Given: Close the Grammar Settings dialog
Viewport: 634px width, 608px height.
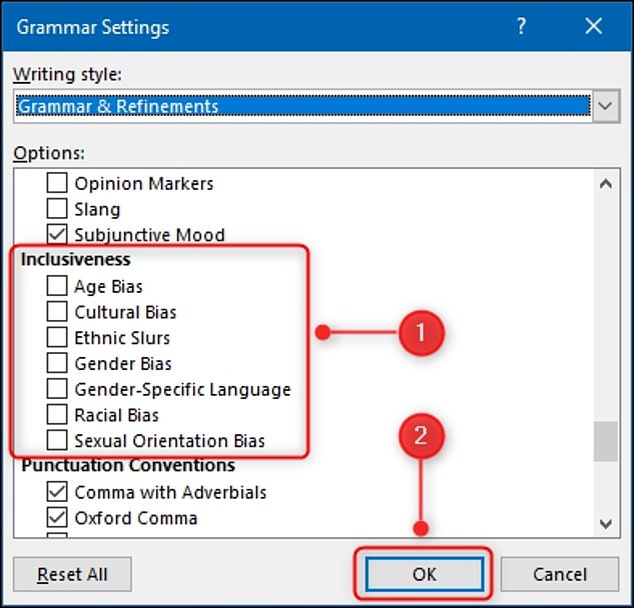Looking at the screenshot, I should click(593, 27).
